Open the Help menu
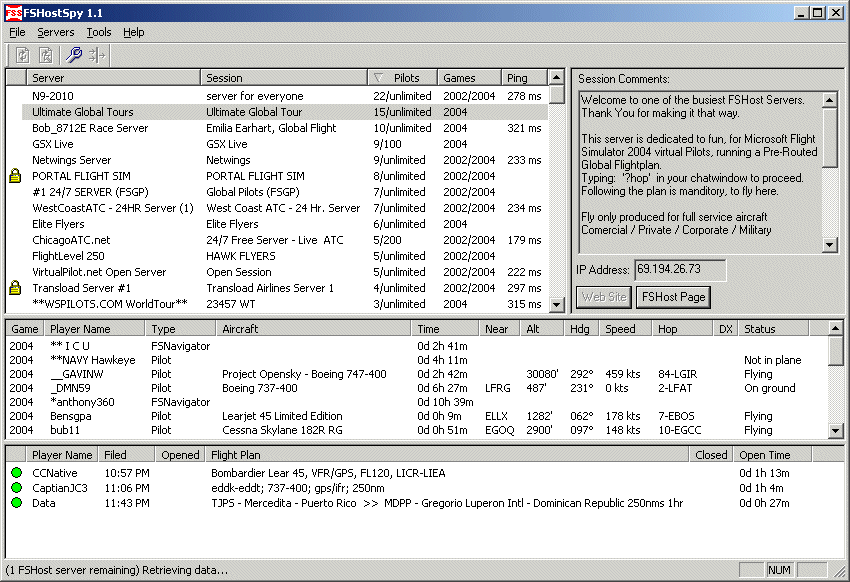Viewport: 850px width, 582px height. pyautogui.click(x=133, y=33)
